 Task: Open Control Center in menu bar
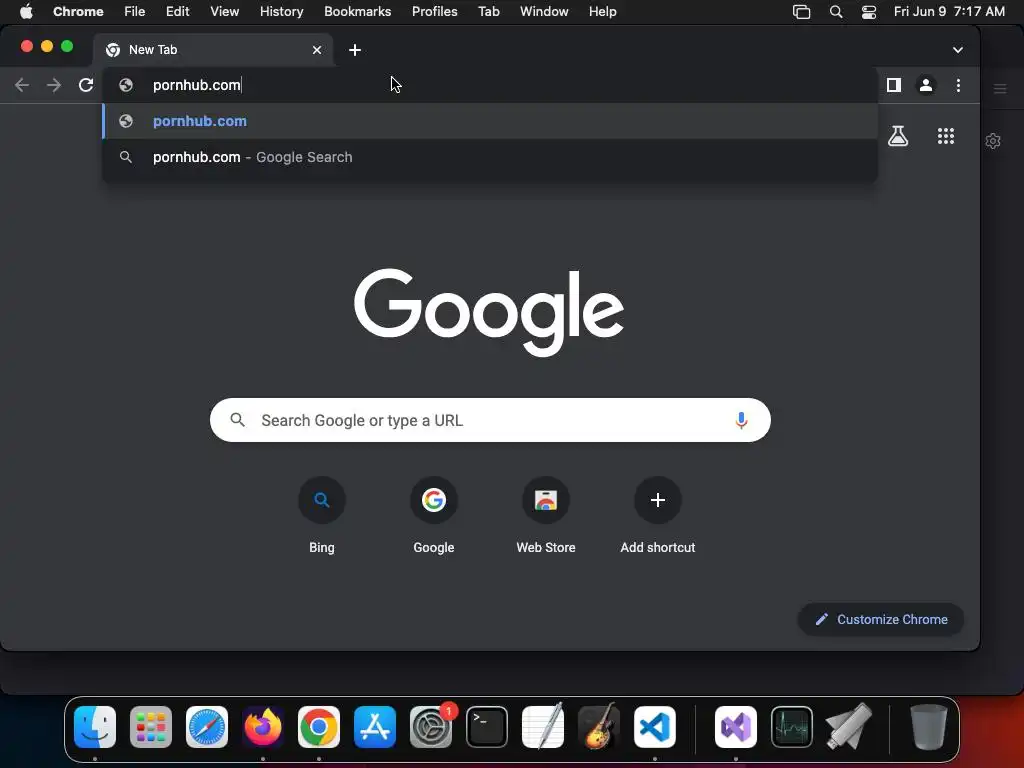[x=869, y=12]
